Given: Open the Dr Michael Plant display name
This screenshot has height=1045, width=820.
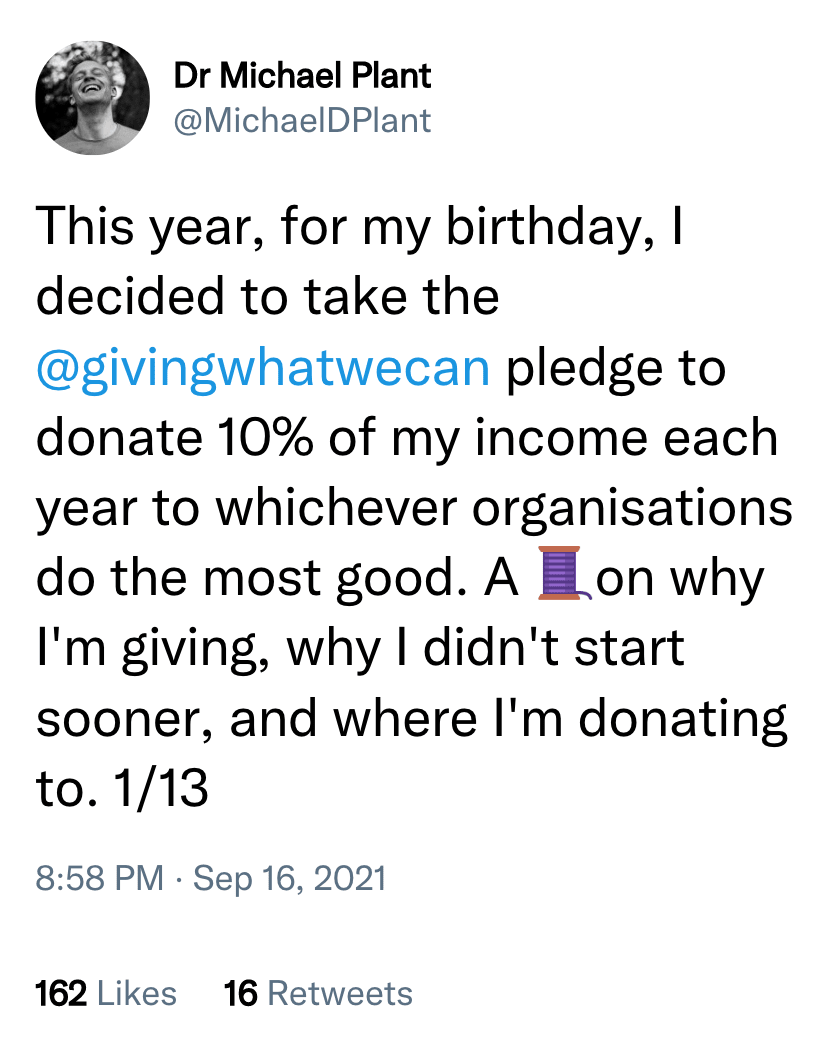Looking at the screenshot, I should 303,75.
